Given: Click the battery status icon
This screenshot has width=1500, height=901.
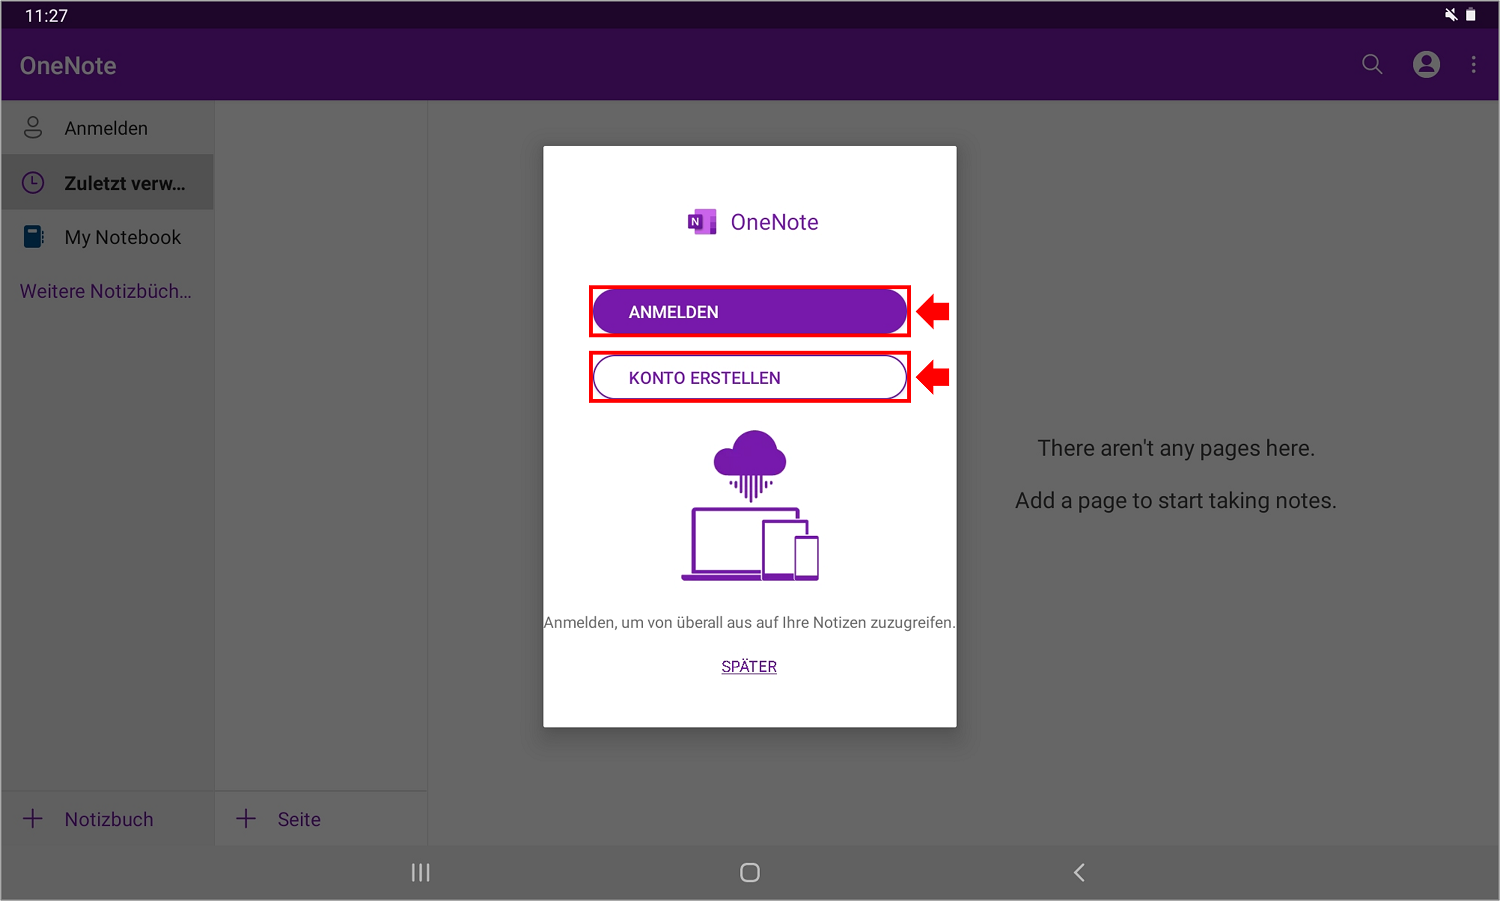Looking at the screenshot, I should (1471, 14).
